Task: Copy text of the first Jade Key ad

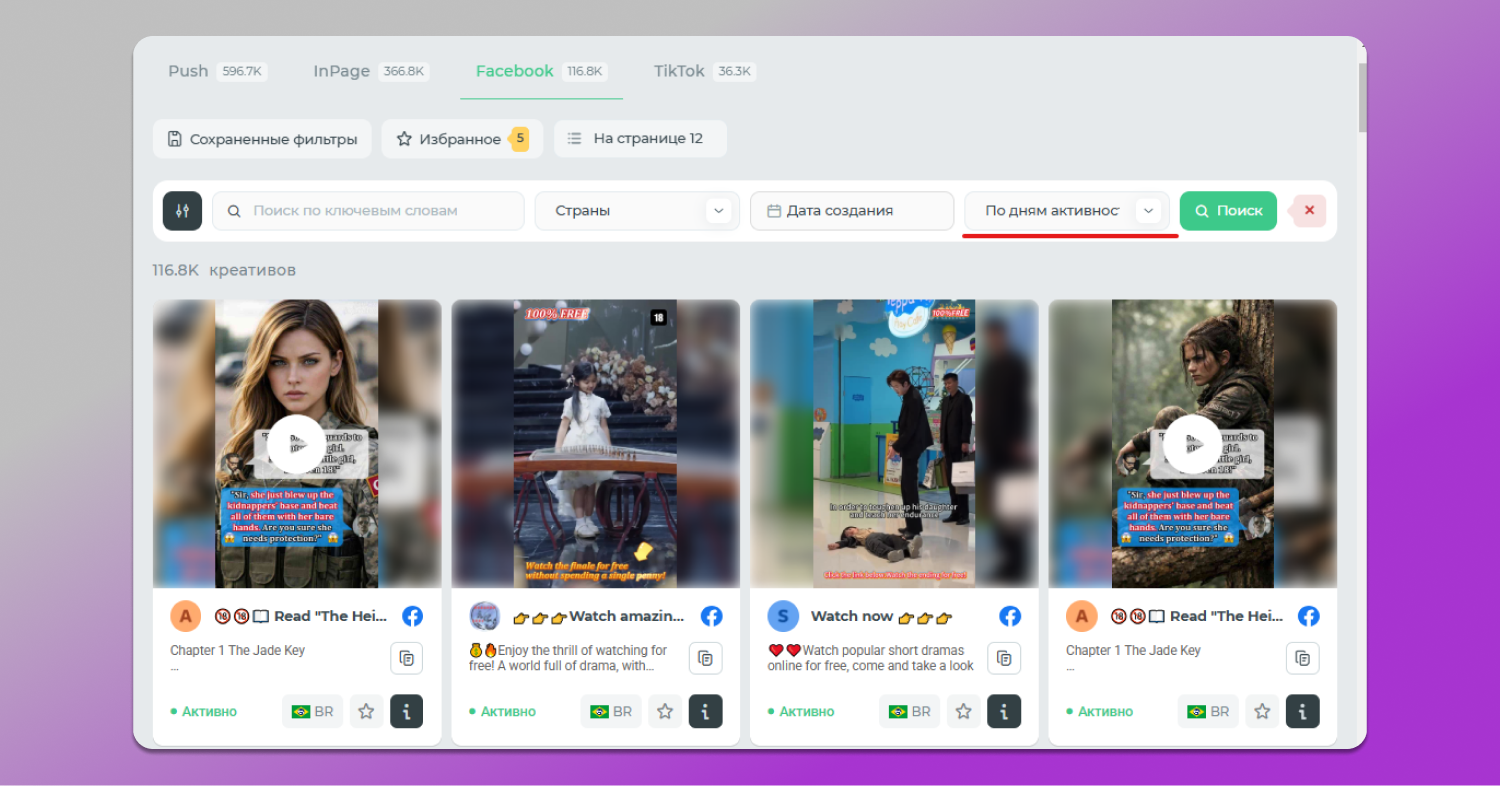Action: [x=406, y=658]
